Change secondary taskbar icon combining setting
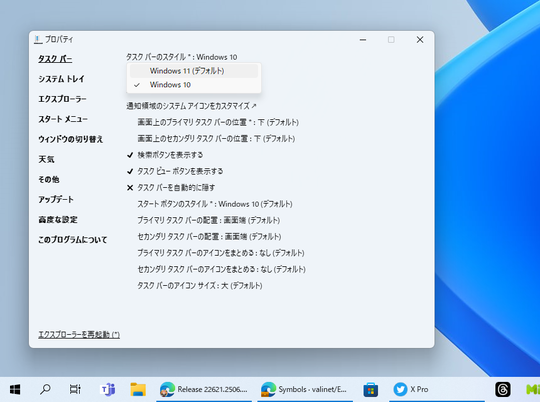This screenshot has width=540, height=402. tap(221, 269)
